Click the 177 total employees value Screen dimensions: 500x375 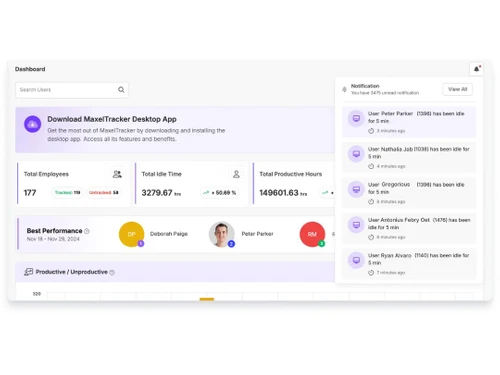tap(30, 193)
